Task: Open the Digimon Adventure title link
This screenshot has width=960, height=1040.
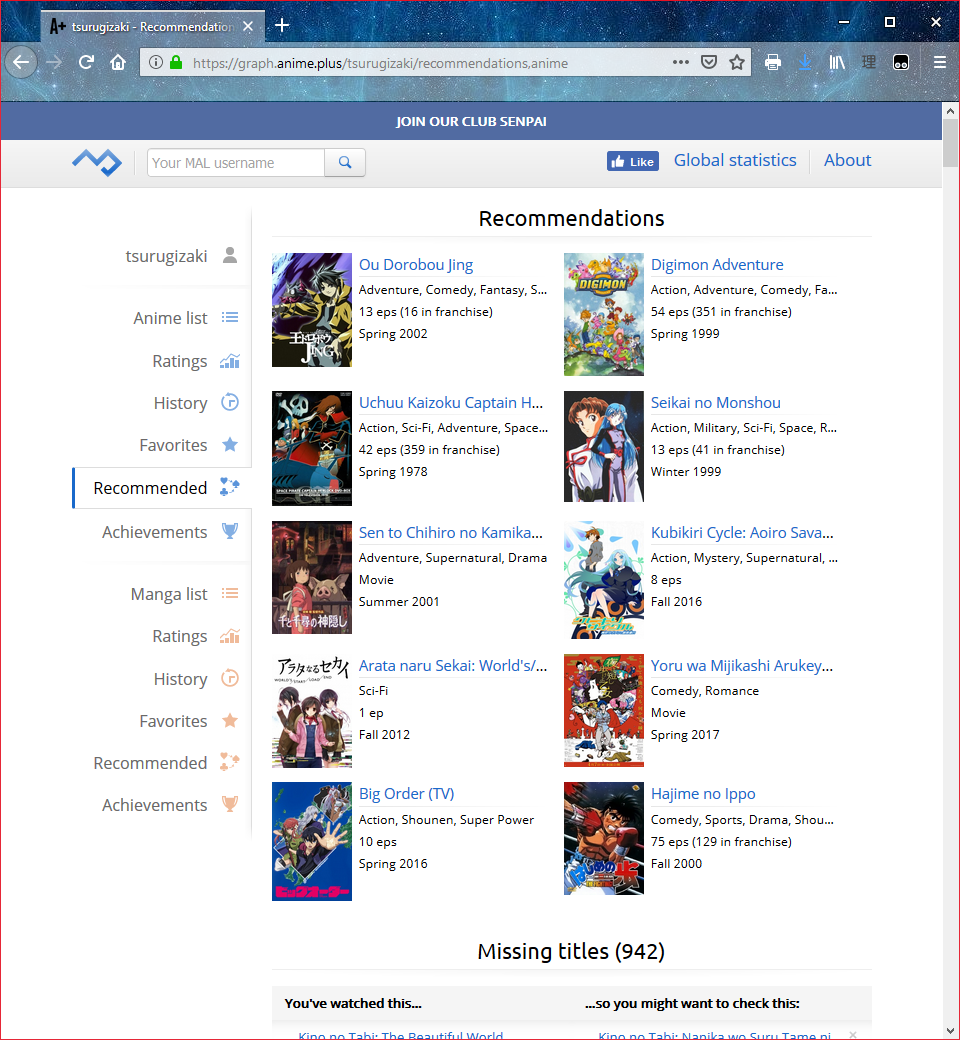Action: [717, 265]
